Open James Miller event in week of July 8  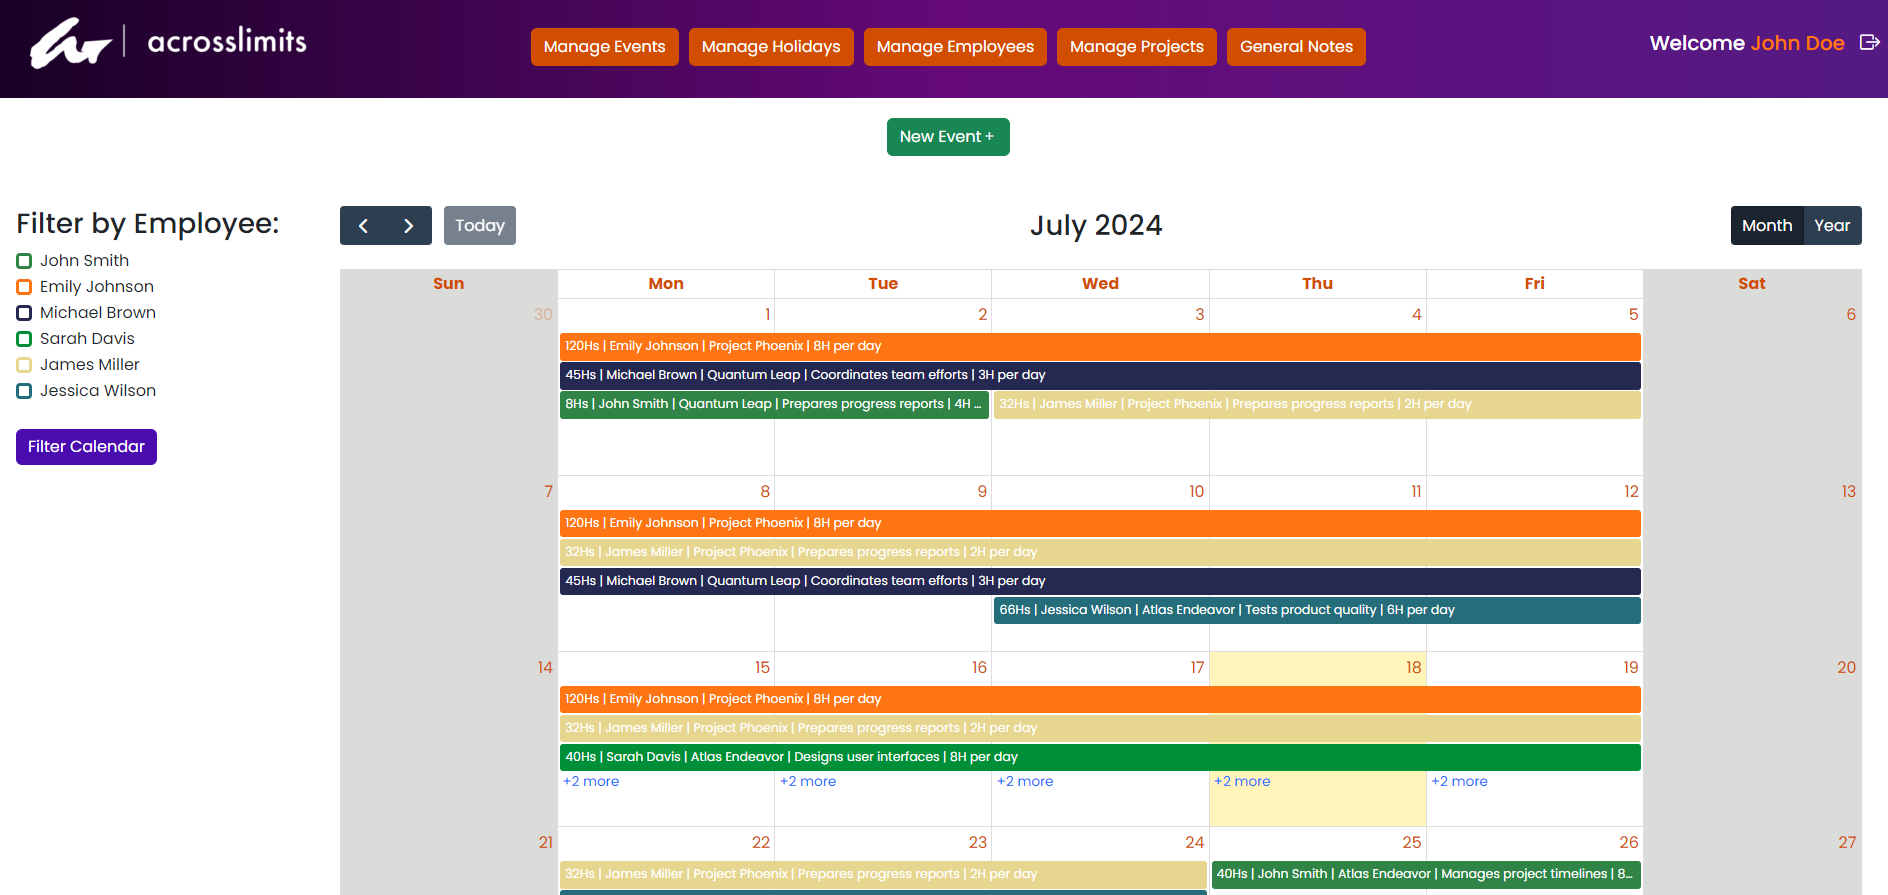click(1100, 552)
